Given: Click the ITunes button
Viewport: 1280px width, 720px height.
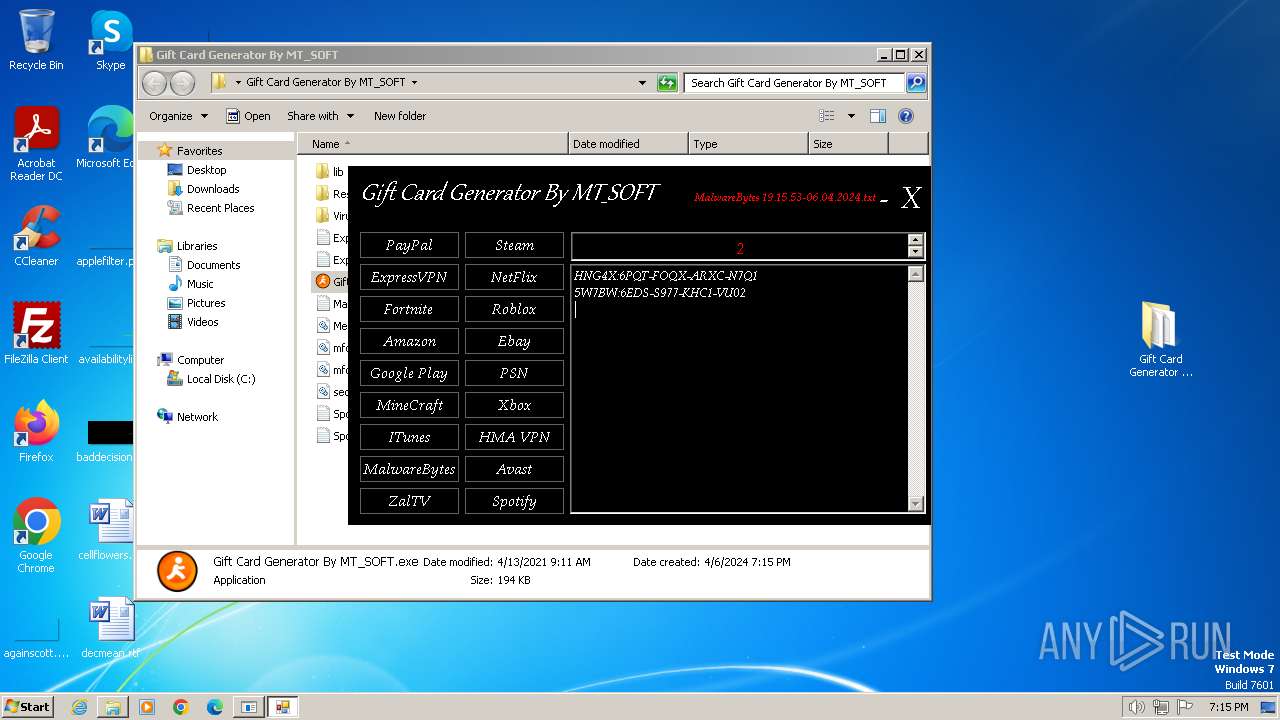Looking at the screenshot, I should click(409, 437).
